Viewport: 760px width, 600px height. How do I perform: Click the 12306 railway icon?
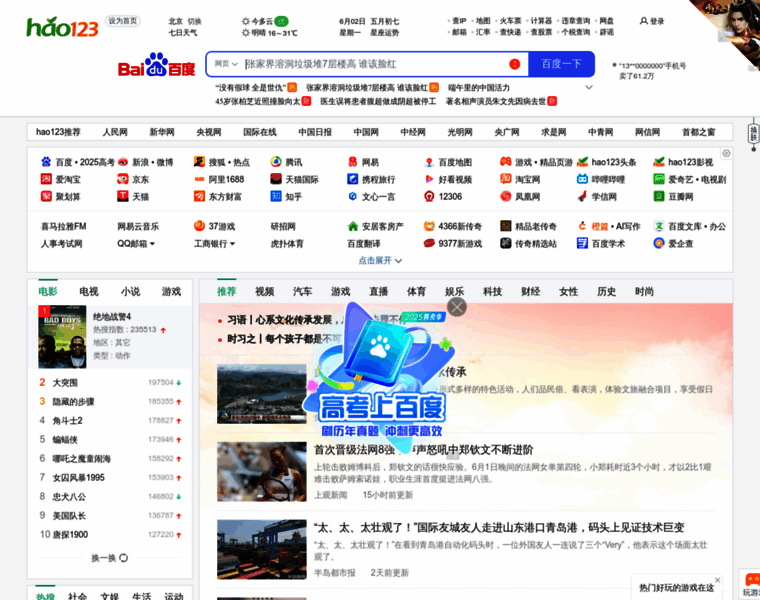tap(429, 196)
